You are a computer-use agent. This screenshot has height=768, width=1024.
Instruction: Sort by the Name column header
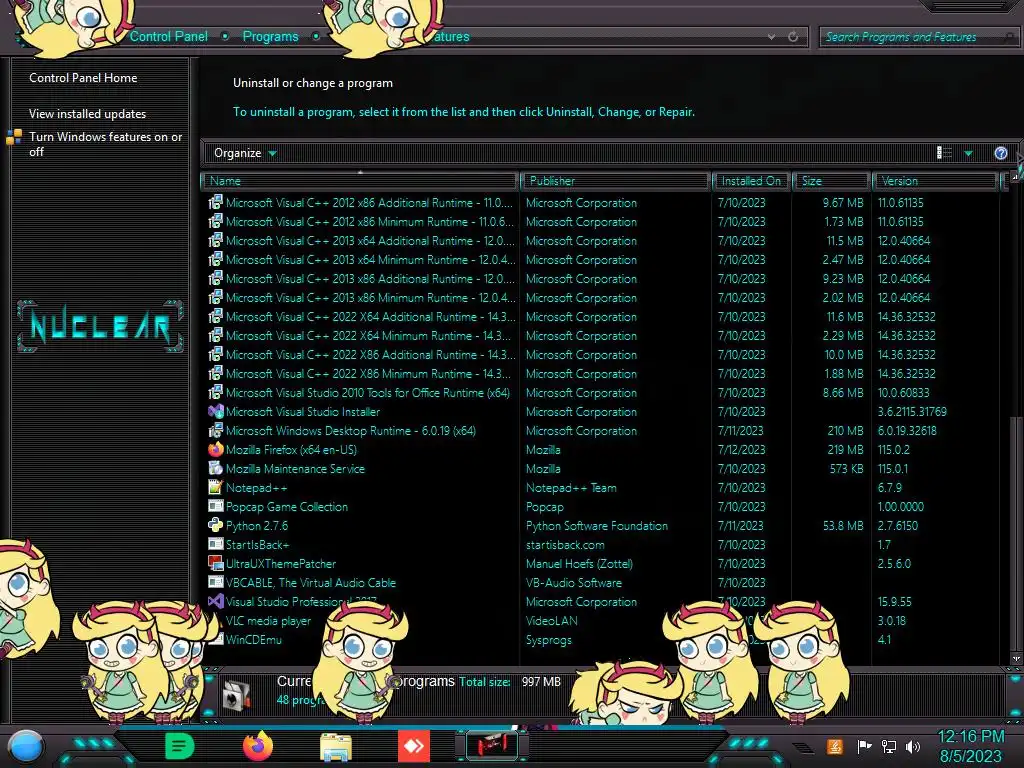359,181
